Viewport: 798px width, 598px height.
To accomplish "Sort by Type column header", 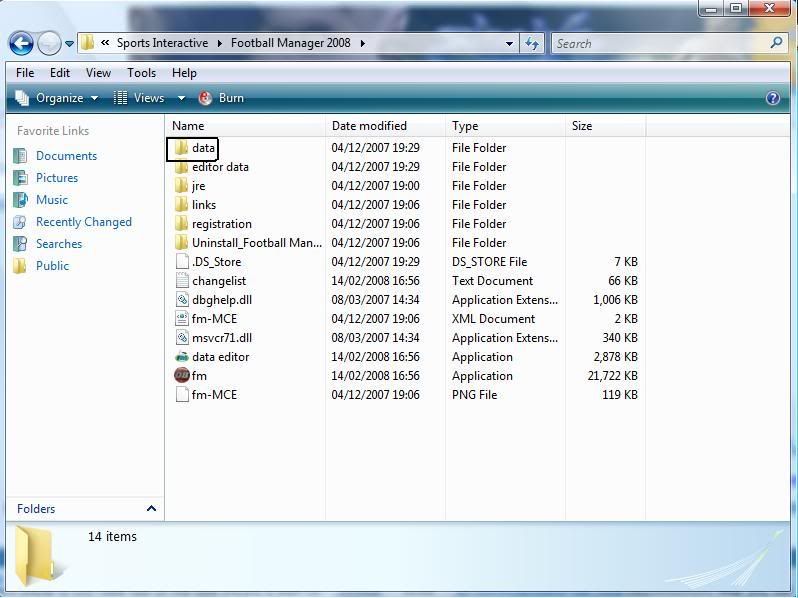I will click(x=505, y=126).
